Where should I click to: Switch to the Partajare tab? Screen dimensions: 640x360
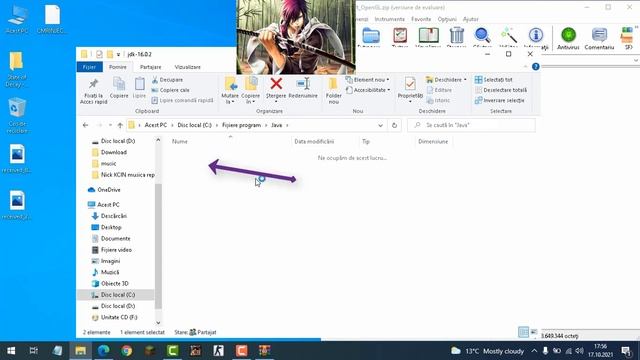tap(150, 67)
